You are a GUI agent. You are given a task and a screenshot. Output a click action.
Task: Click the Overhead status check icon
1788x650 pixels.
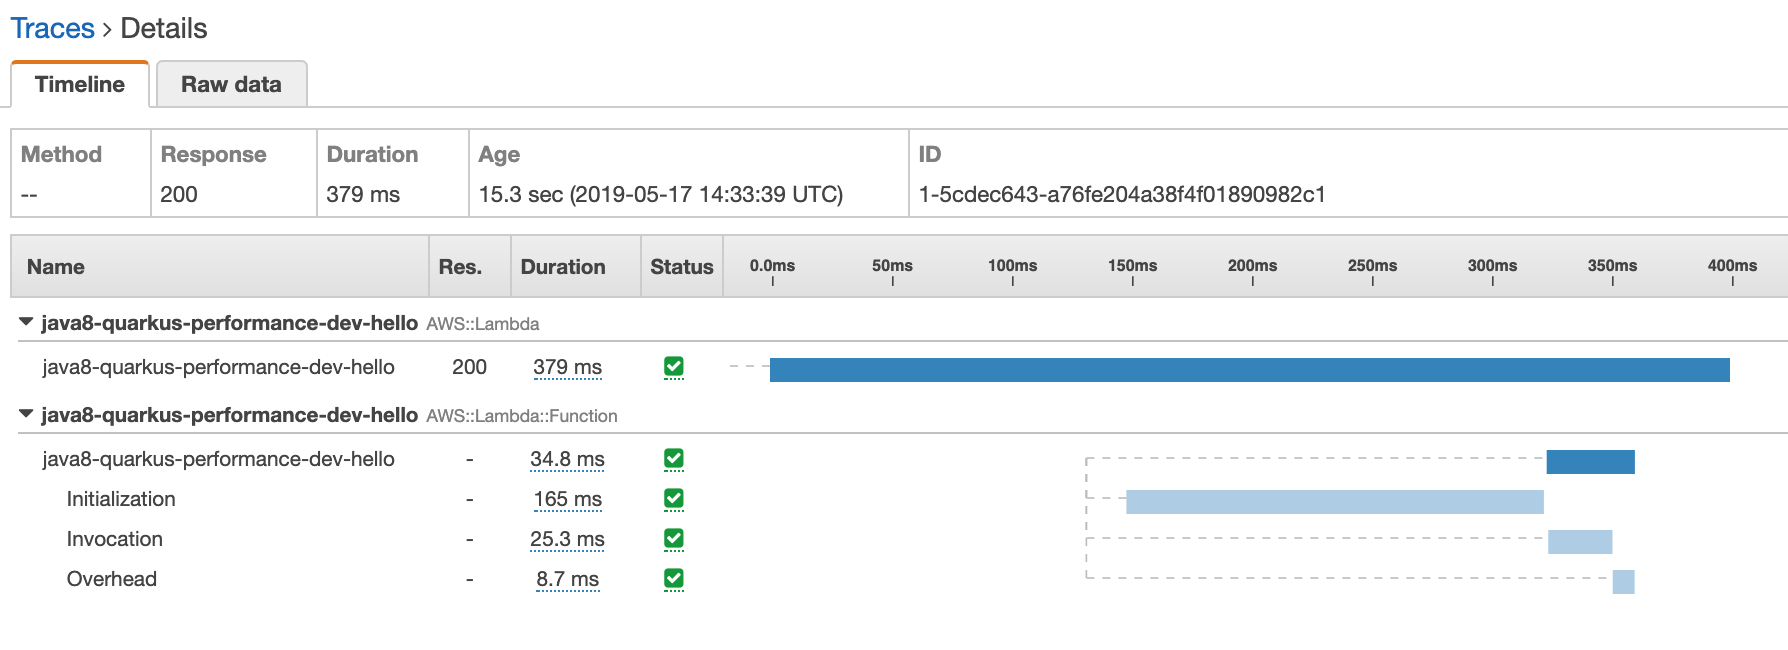(x=674, y=579)
